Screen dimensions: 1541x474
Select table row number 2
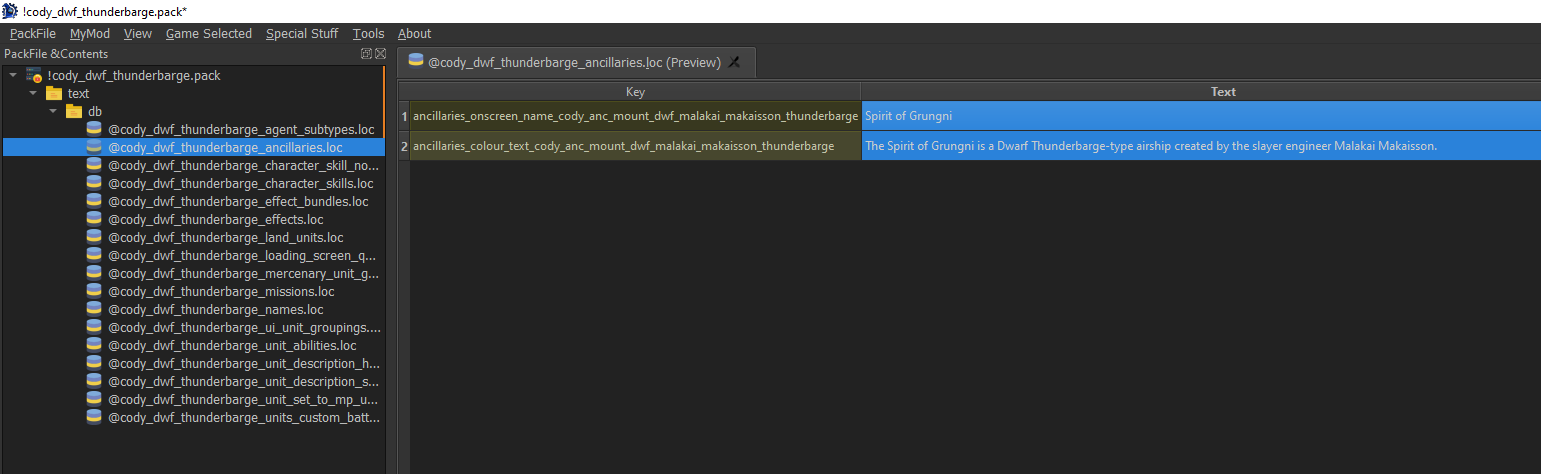point(404,145)
